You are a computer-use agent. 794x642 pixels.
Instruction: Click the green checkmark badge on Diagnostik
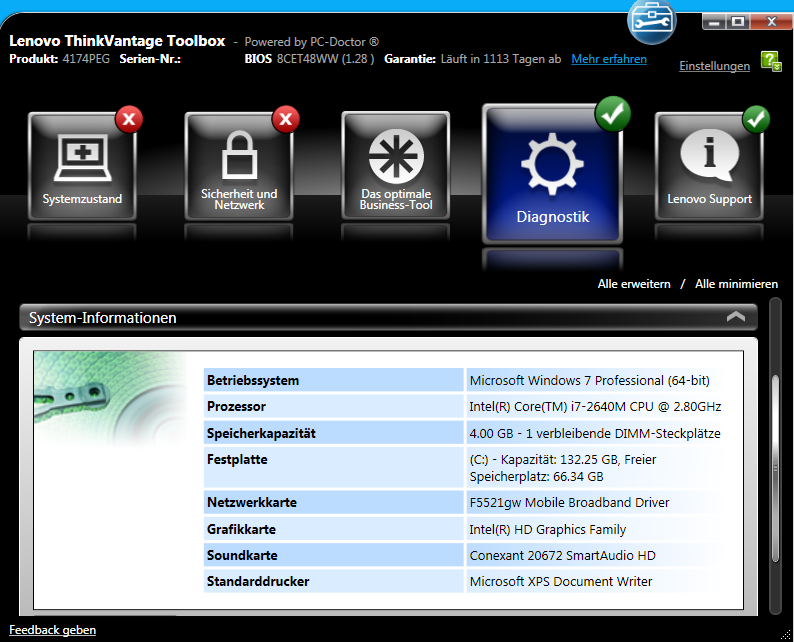pyautogui.click(x=613, y=114)
